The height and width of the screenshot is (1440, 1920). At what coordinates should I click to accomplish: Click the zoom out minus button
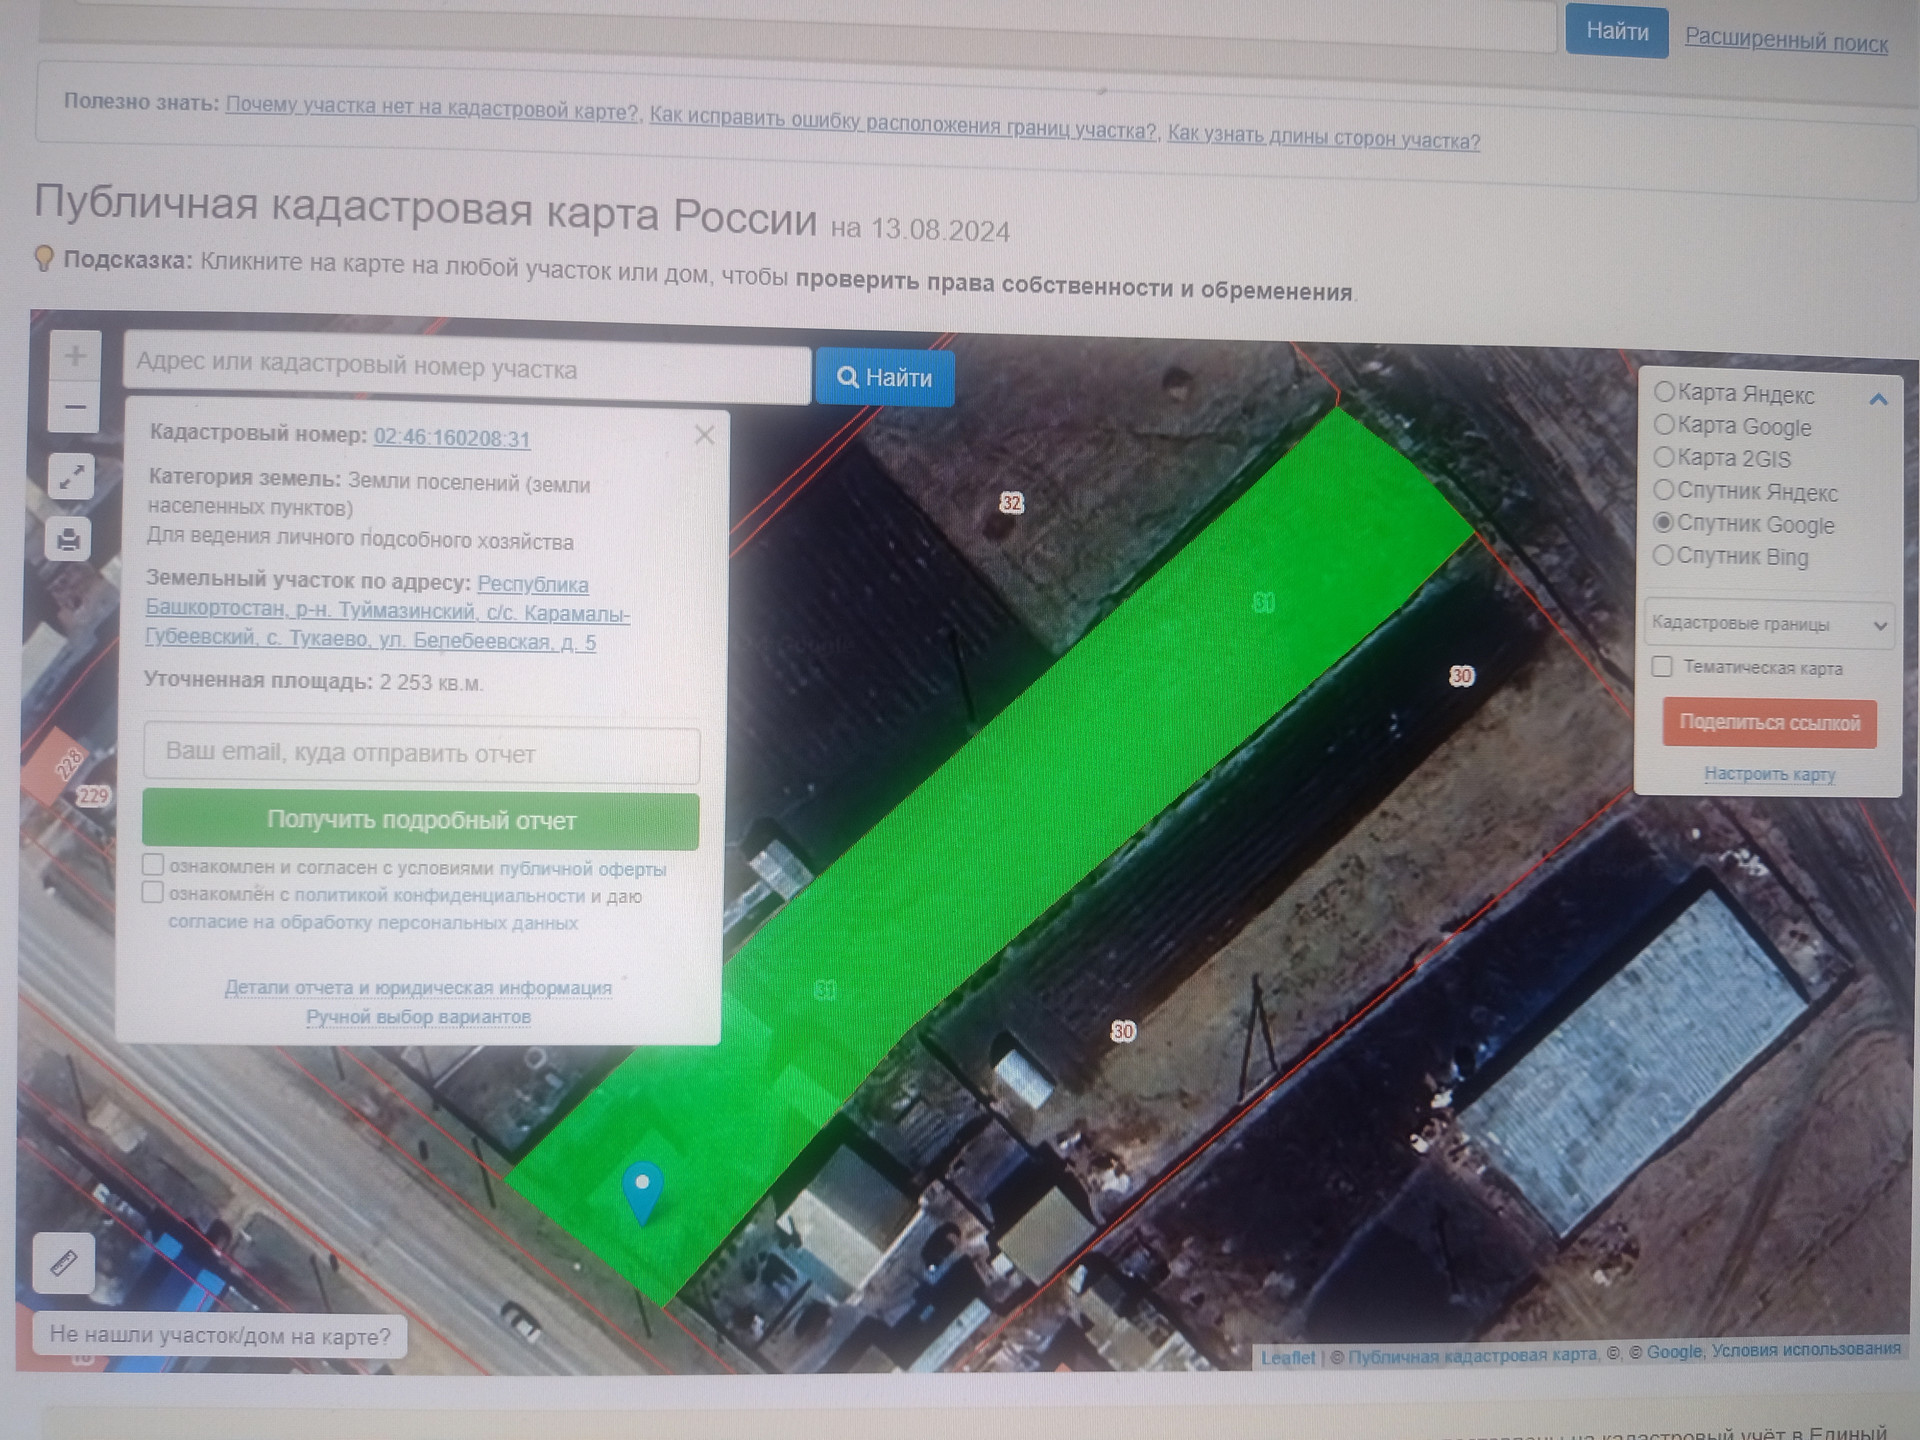coord(74,407)
